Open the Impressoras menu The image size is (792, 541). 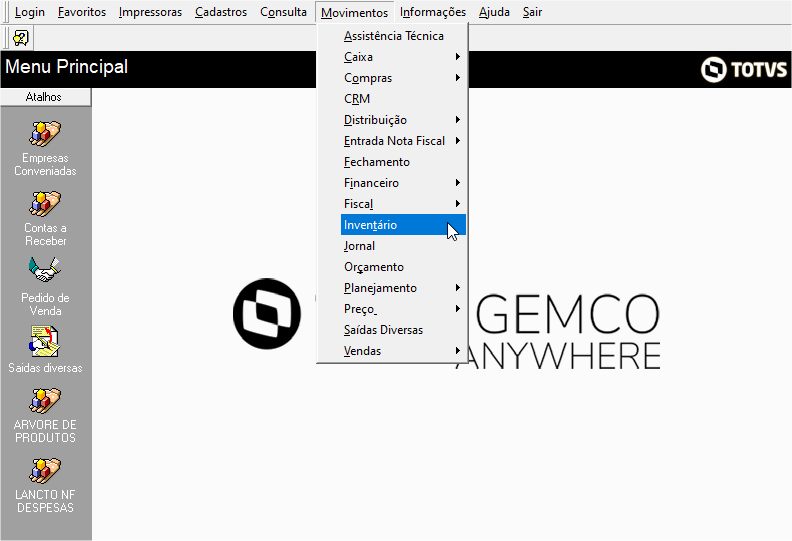[150, 12]
